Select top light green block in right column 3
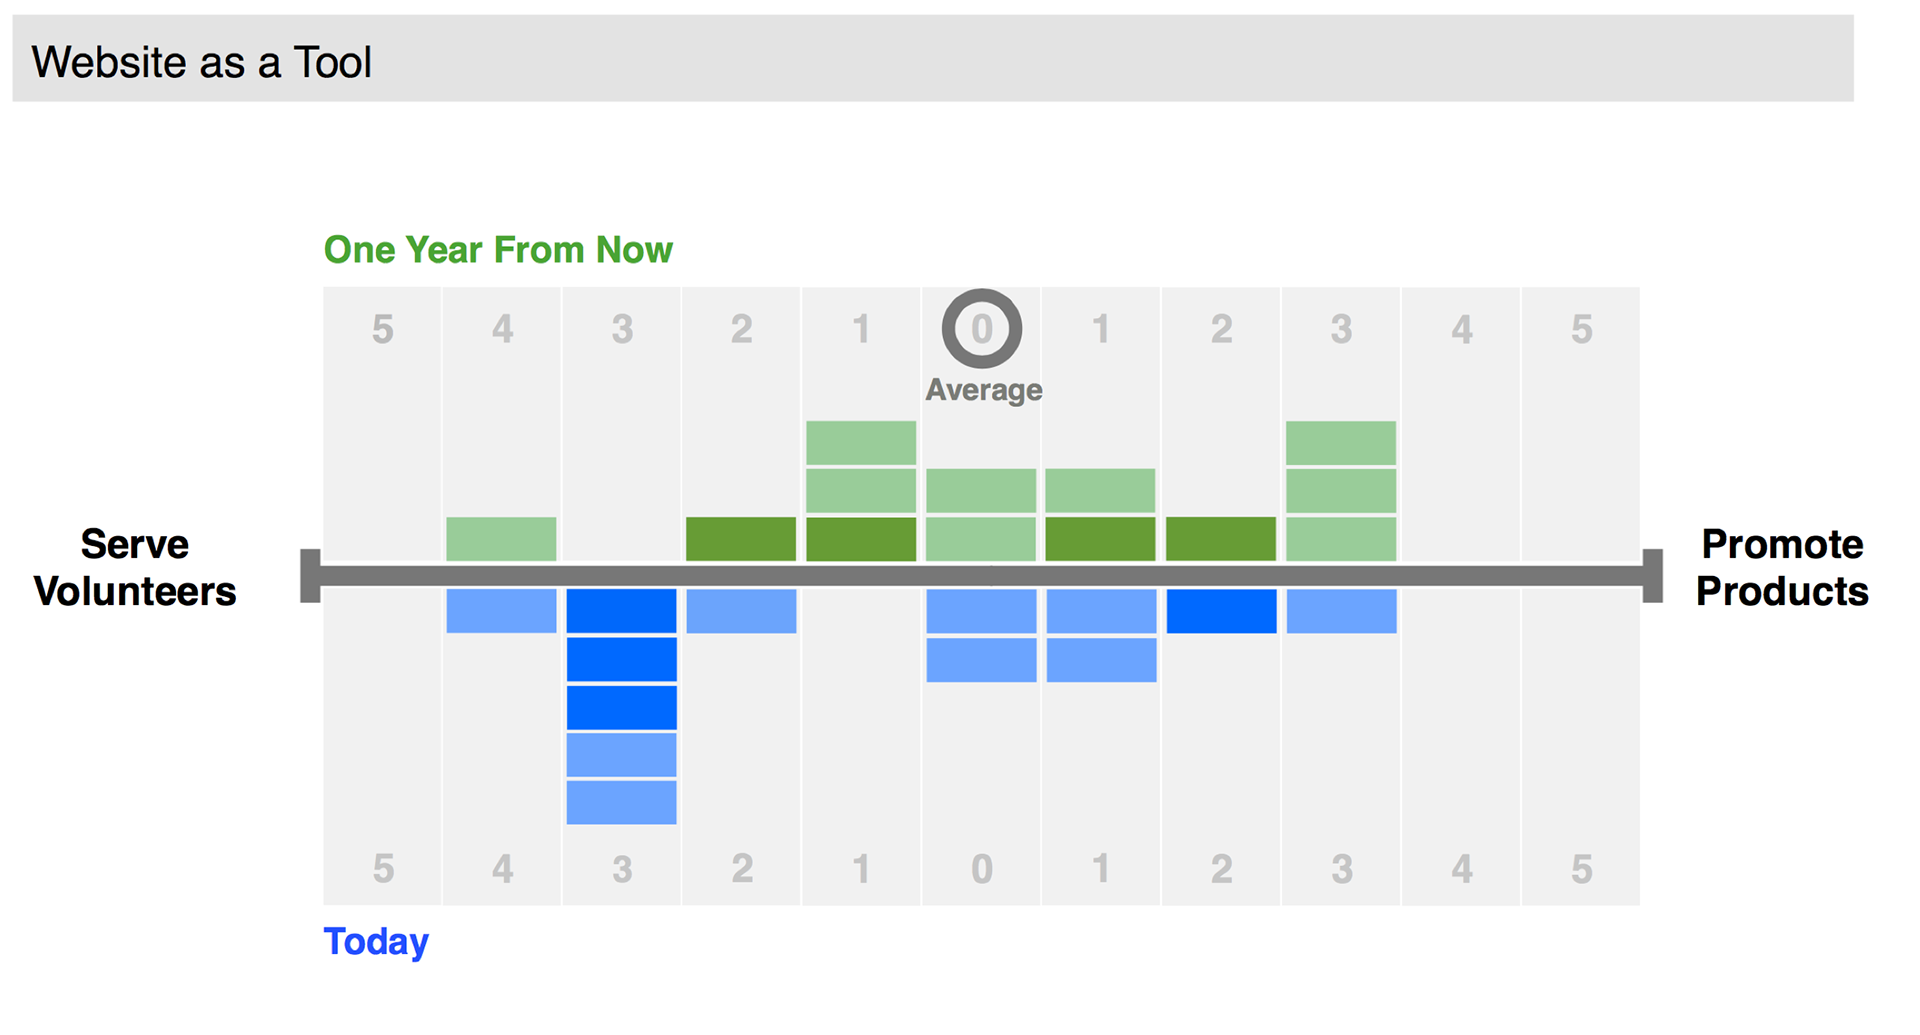Image resolution: width=1920 pixels, height=1035 pixels. pyautogui.click(x=1341, y=443)
